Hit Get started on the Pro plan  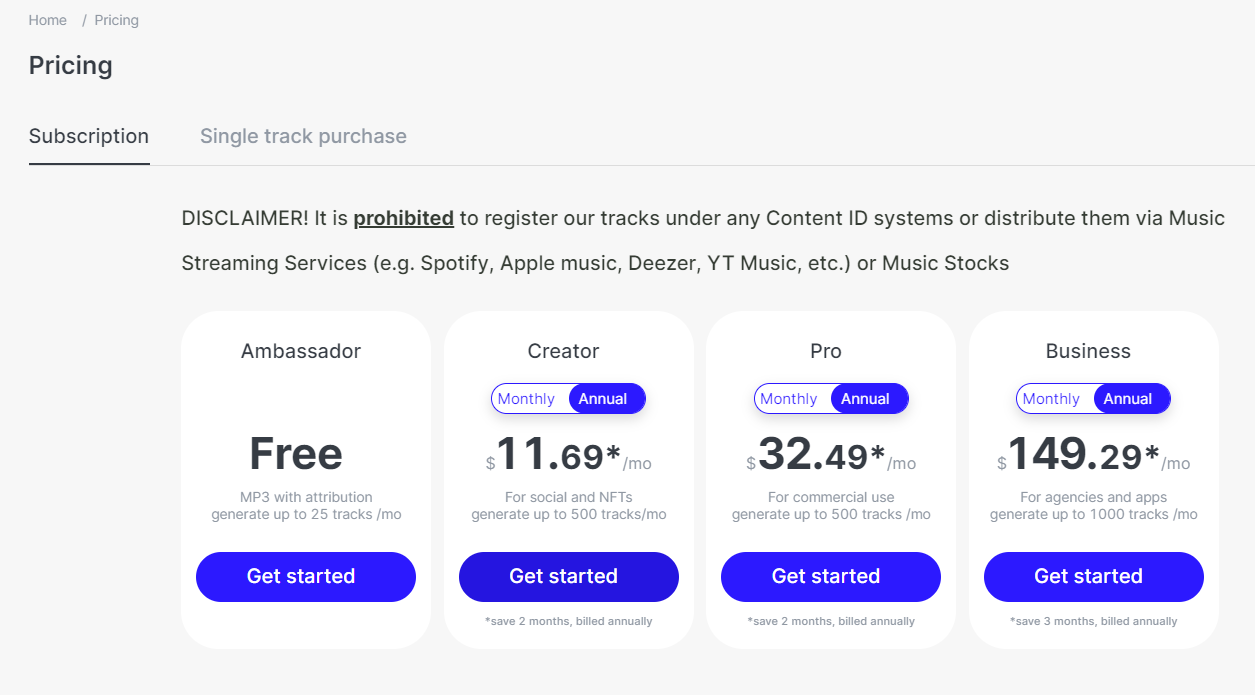826,576
